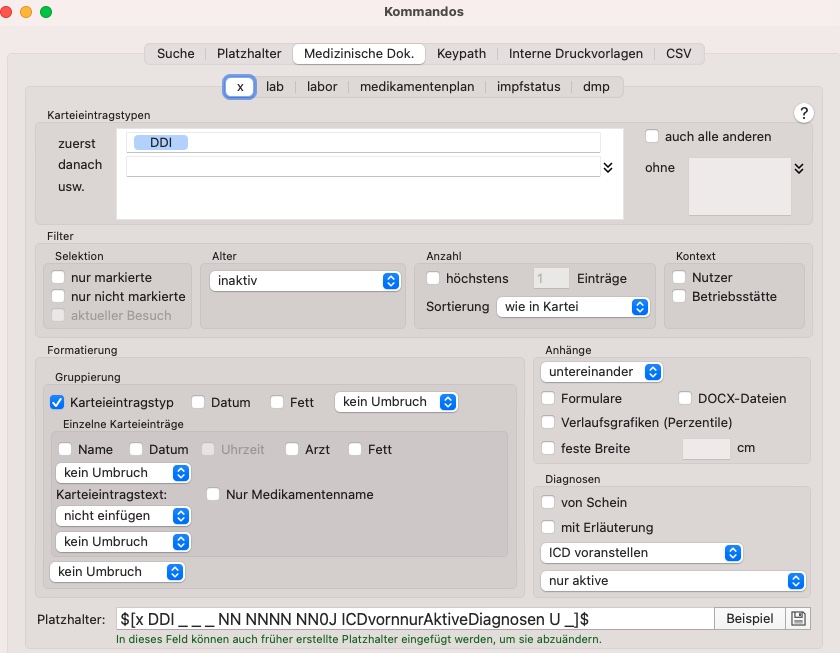Click the yellow minimize window button

pos(26,12)
